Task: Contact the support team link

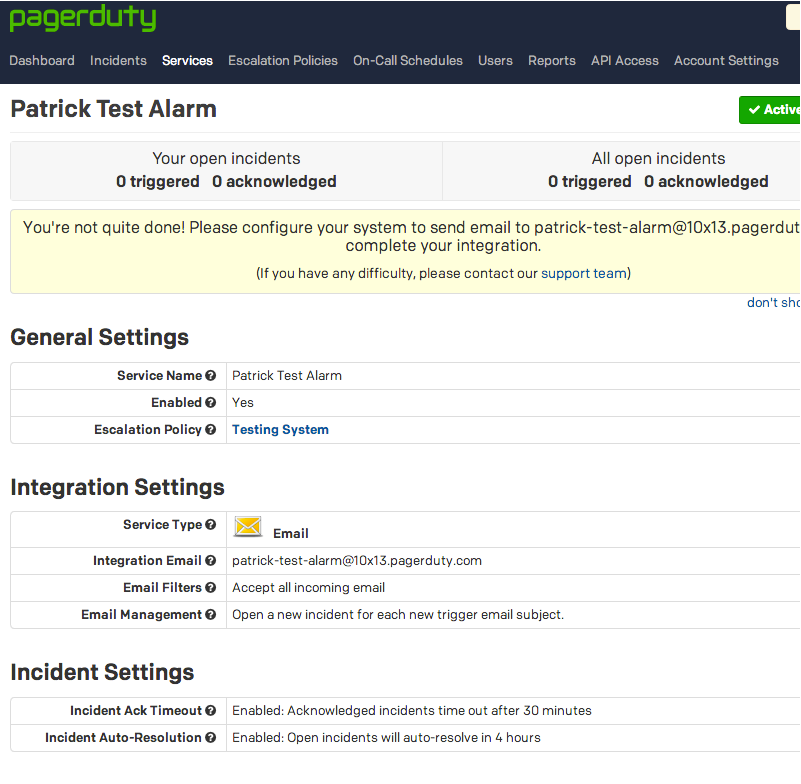Action: point(583,272)
